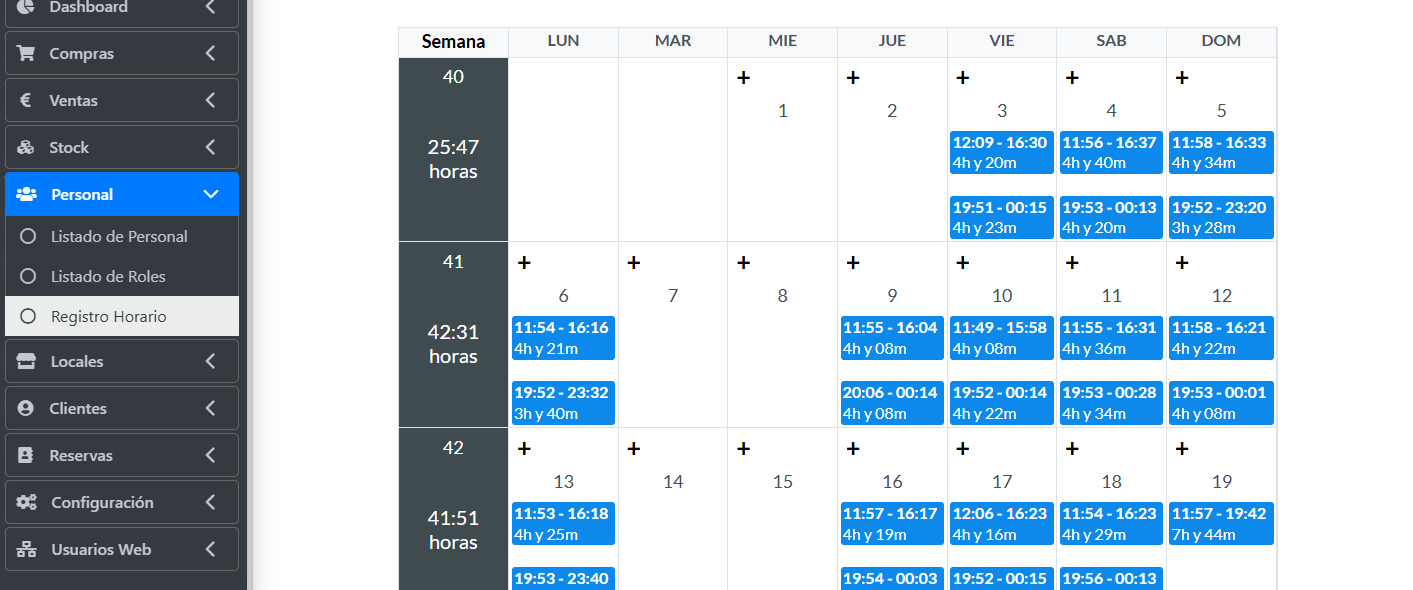Open the Ventas menu item
1413x590 pixels.
(x=74, y=100)
